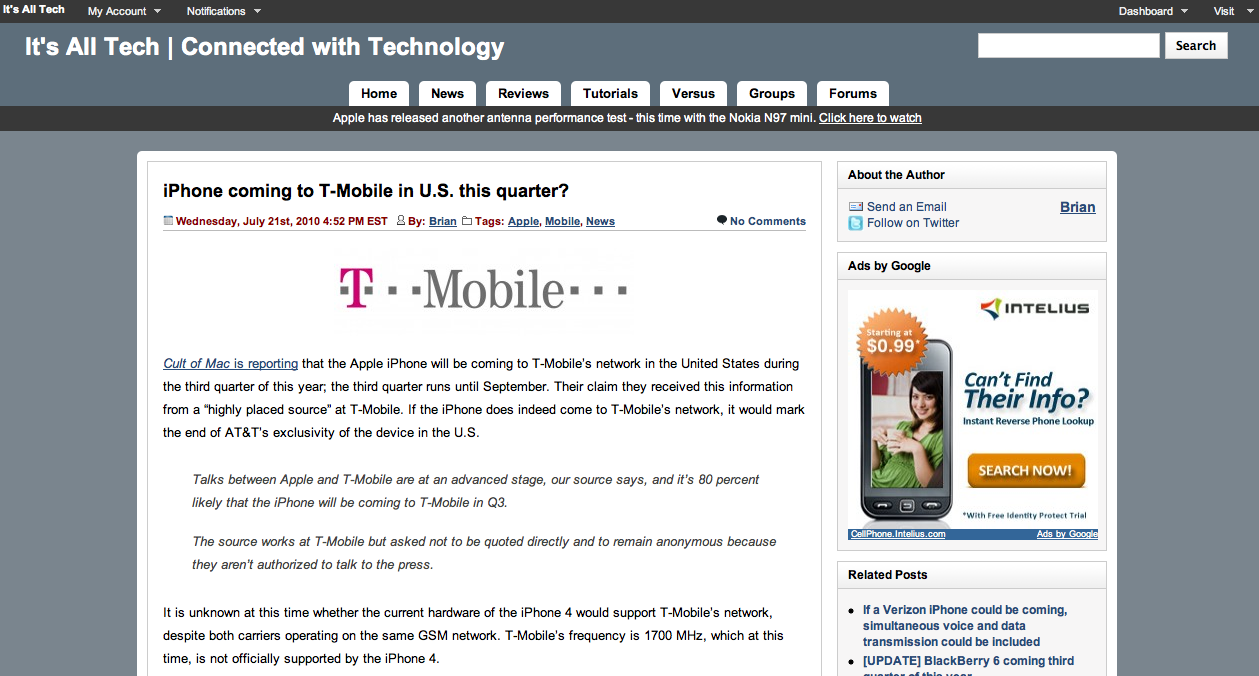The image size is (1259, 676).
Task: Open the Dashboard dropdown in admin bar
Action: tap(1153, 11)
